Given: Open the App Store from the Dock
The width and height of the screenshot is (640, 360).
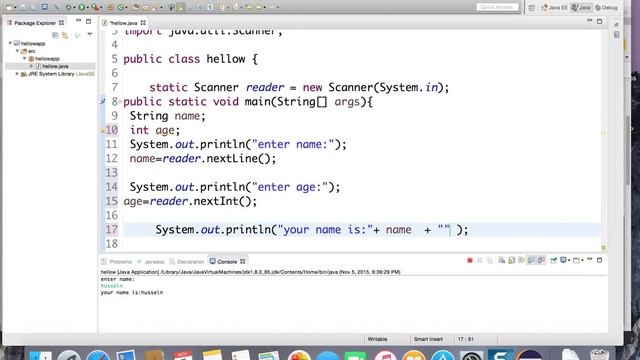Looking at the screenshot, I should coord(443,354).
